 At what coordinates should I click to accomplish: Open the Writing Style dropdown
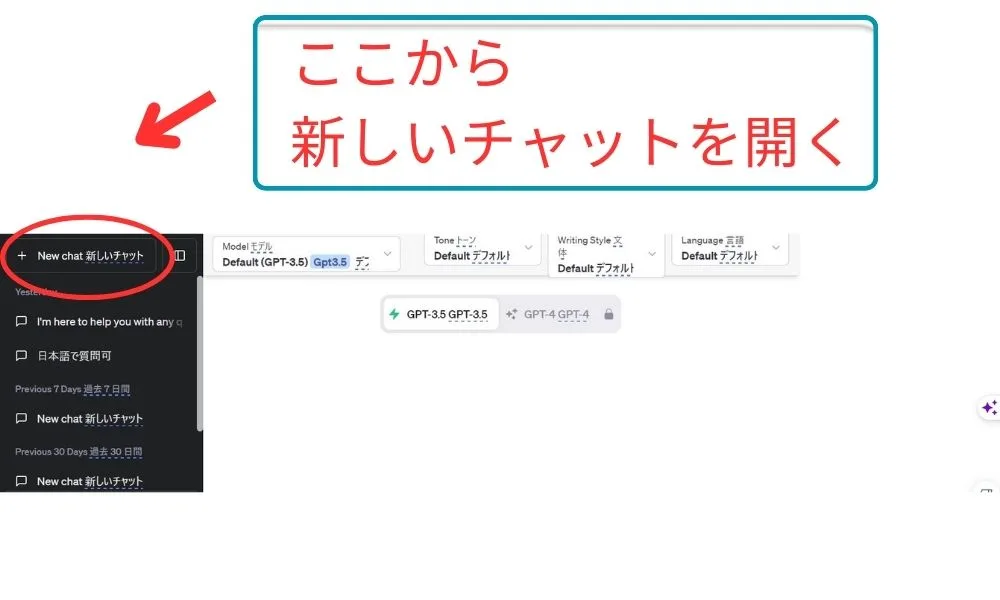point(606,254)
